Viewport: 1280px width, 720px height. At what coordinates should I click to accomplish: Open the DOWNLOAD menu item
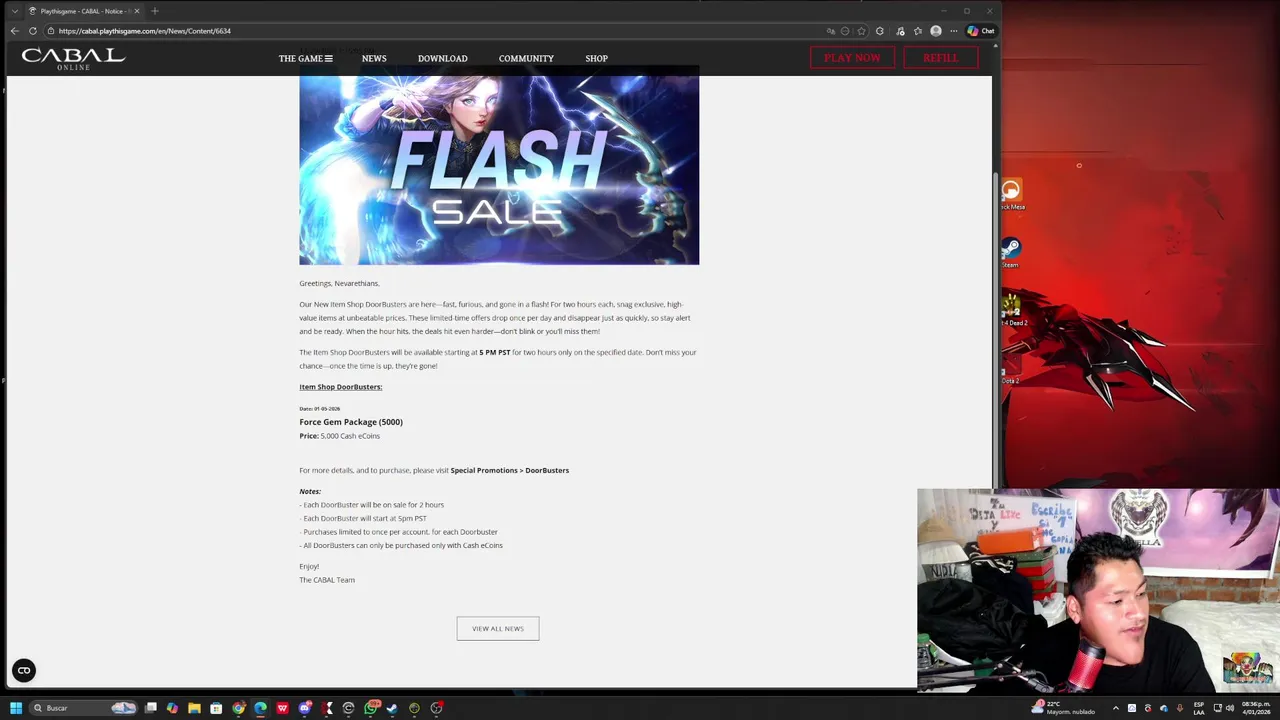442,58
